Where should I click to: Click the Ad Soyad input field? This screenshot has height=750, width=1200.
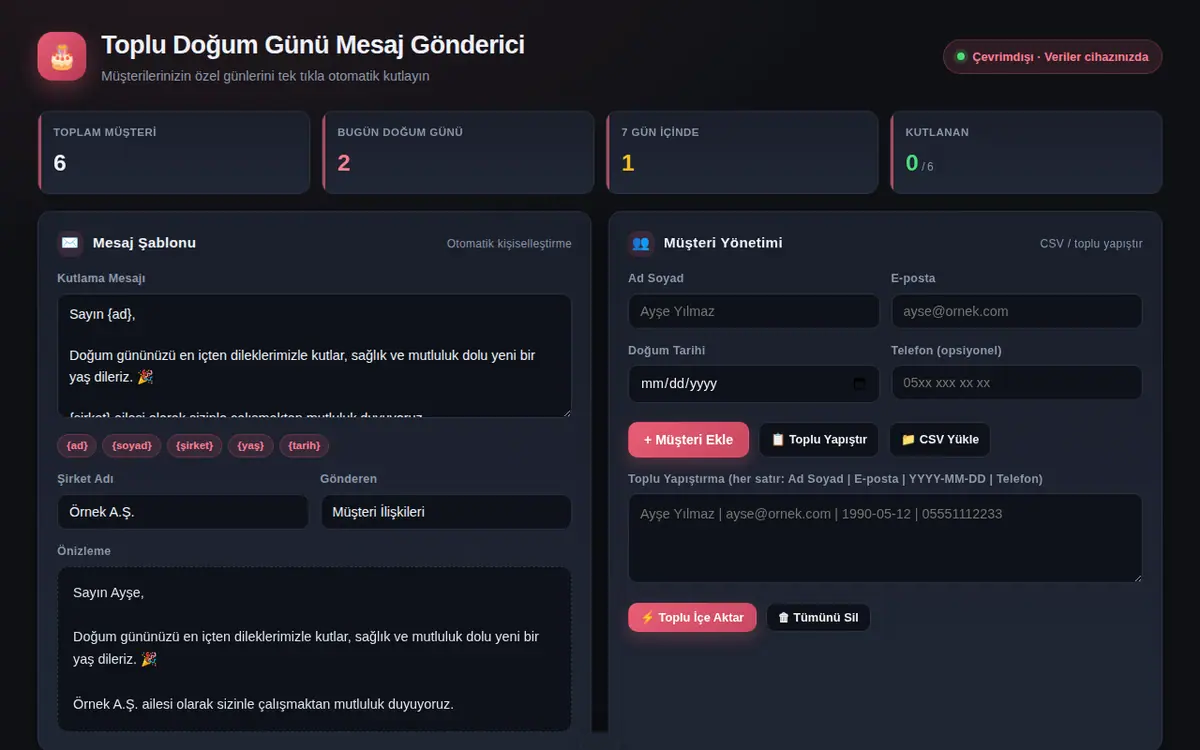[x=754, y=311]
